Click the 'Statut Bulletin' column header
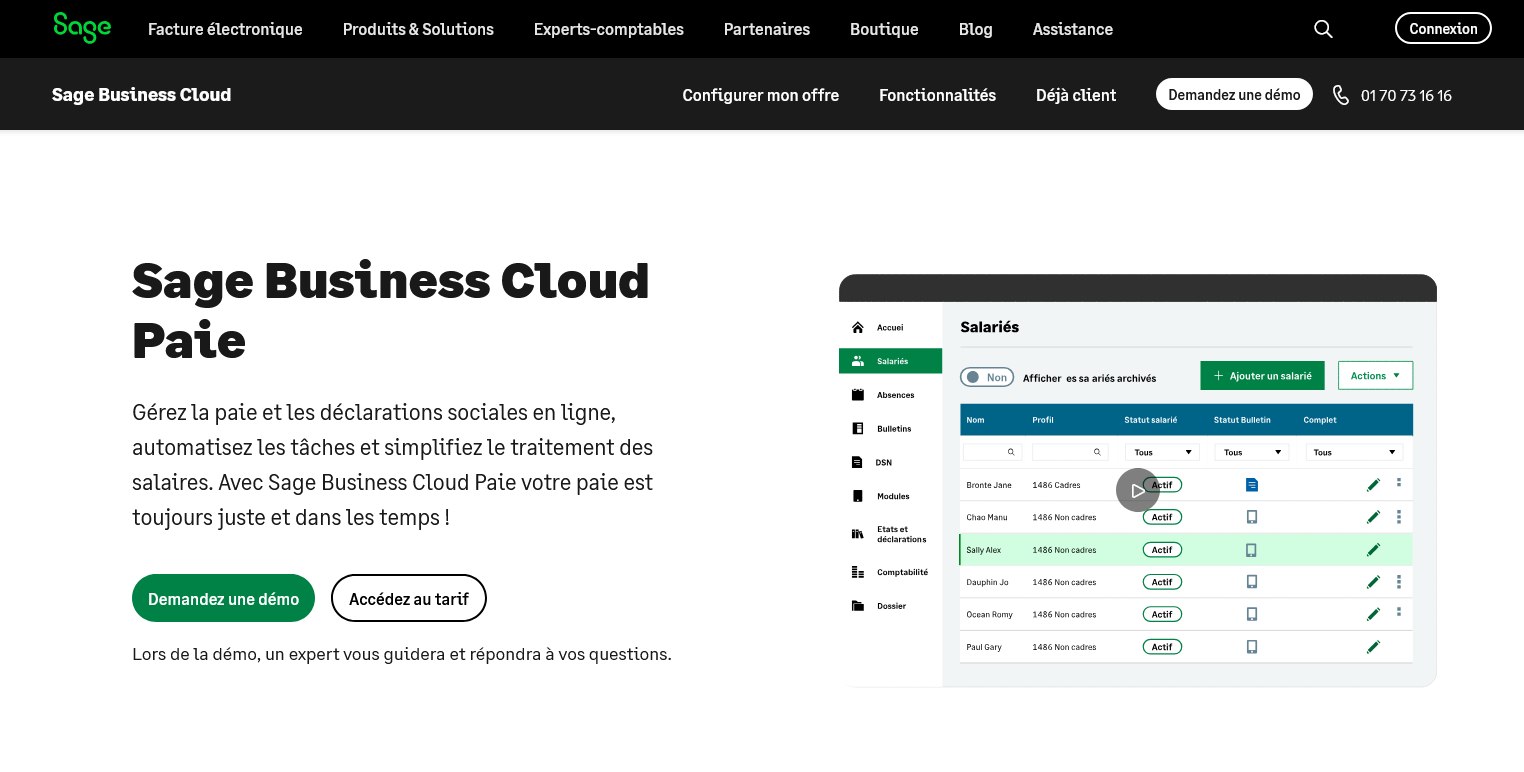 pos(1242,420)
